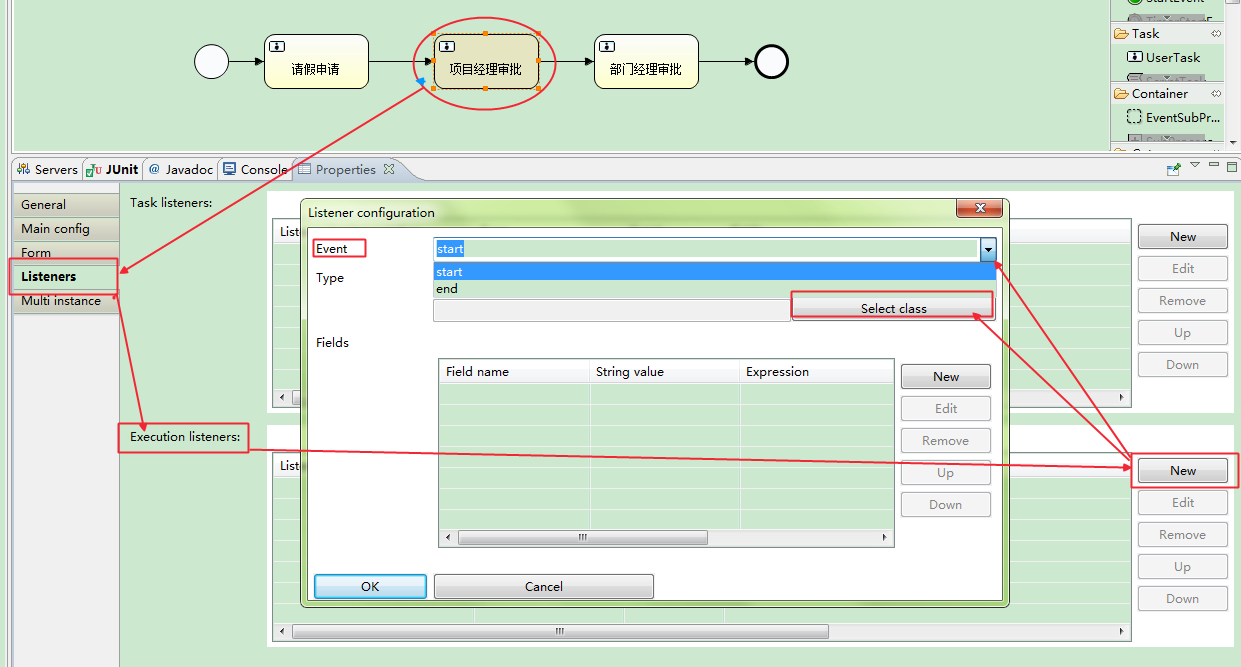The width and height of the screenshot is (1241, 667).
Task: Click the Expression column header
Action: (x=816, y=371)
